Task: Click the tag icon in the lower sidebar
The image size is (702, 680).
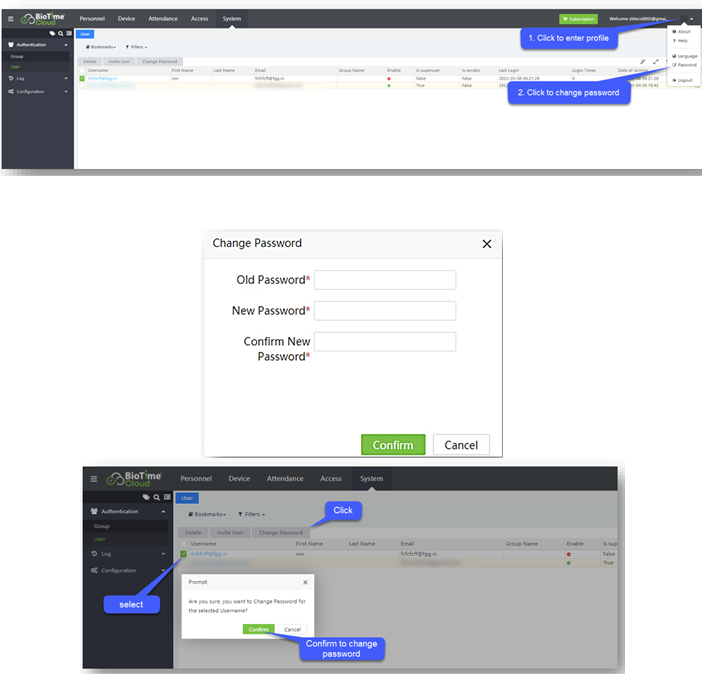Action: 147,496
